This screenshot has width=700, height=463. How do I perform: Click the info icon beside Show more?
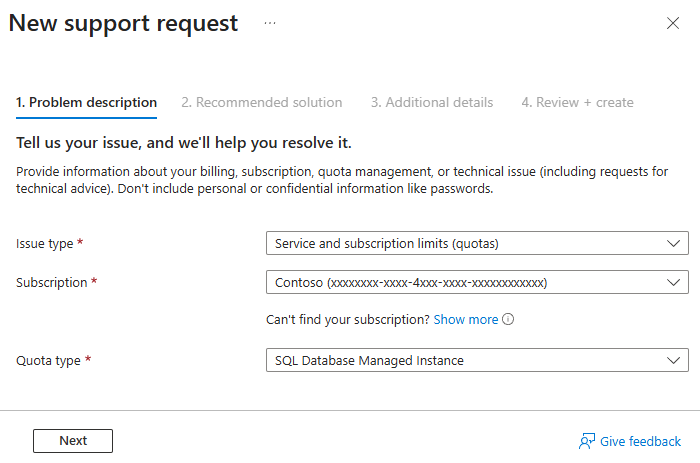click(508, 320)
